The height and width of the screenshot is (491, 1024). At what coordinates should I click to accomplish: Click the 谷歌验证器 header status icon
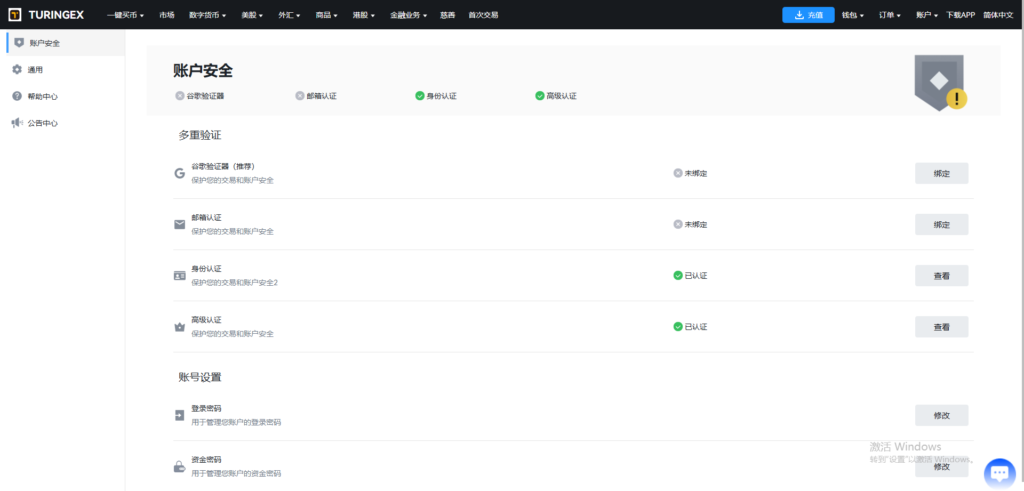[180, 96]
